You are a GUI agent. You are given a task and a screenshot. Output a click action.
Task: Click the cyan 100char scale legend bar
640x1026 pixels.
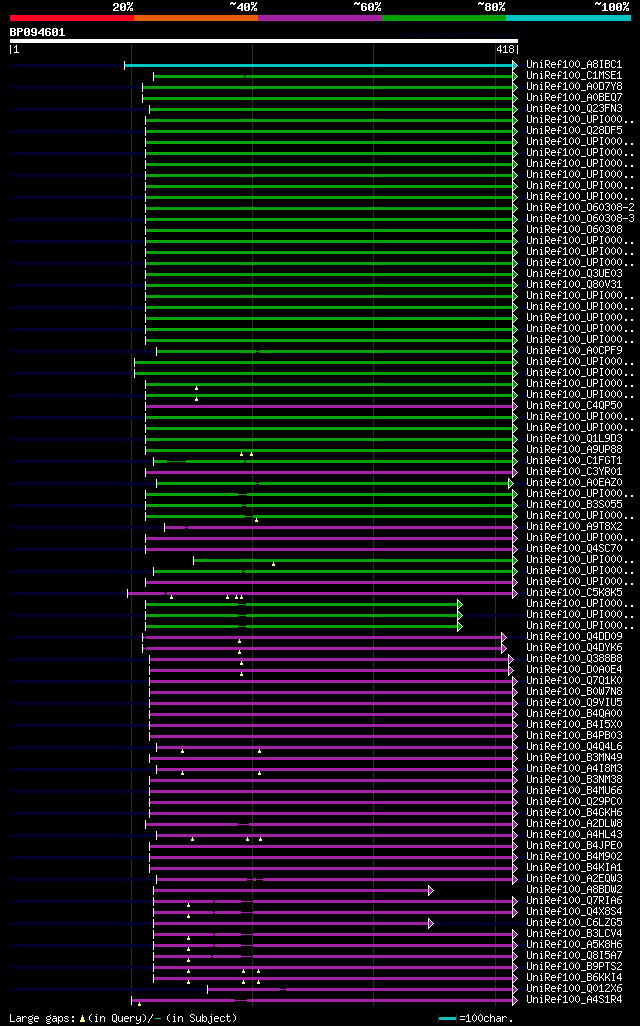coord(447,1019)
